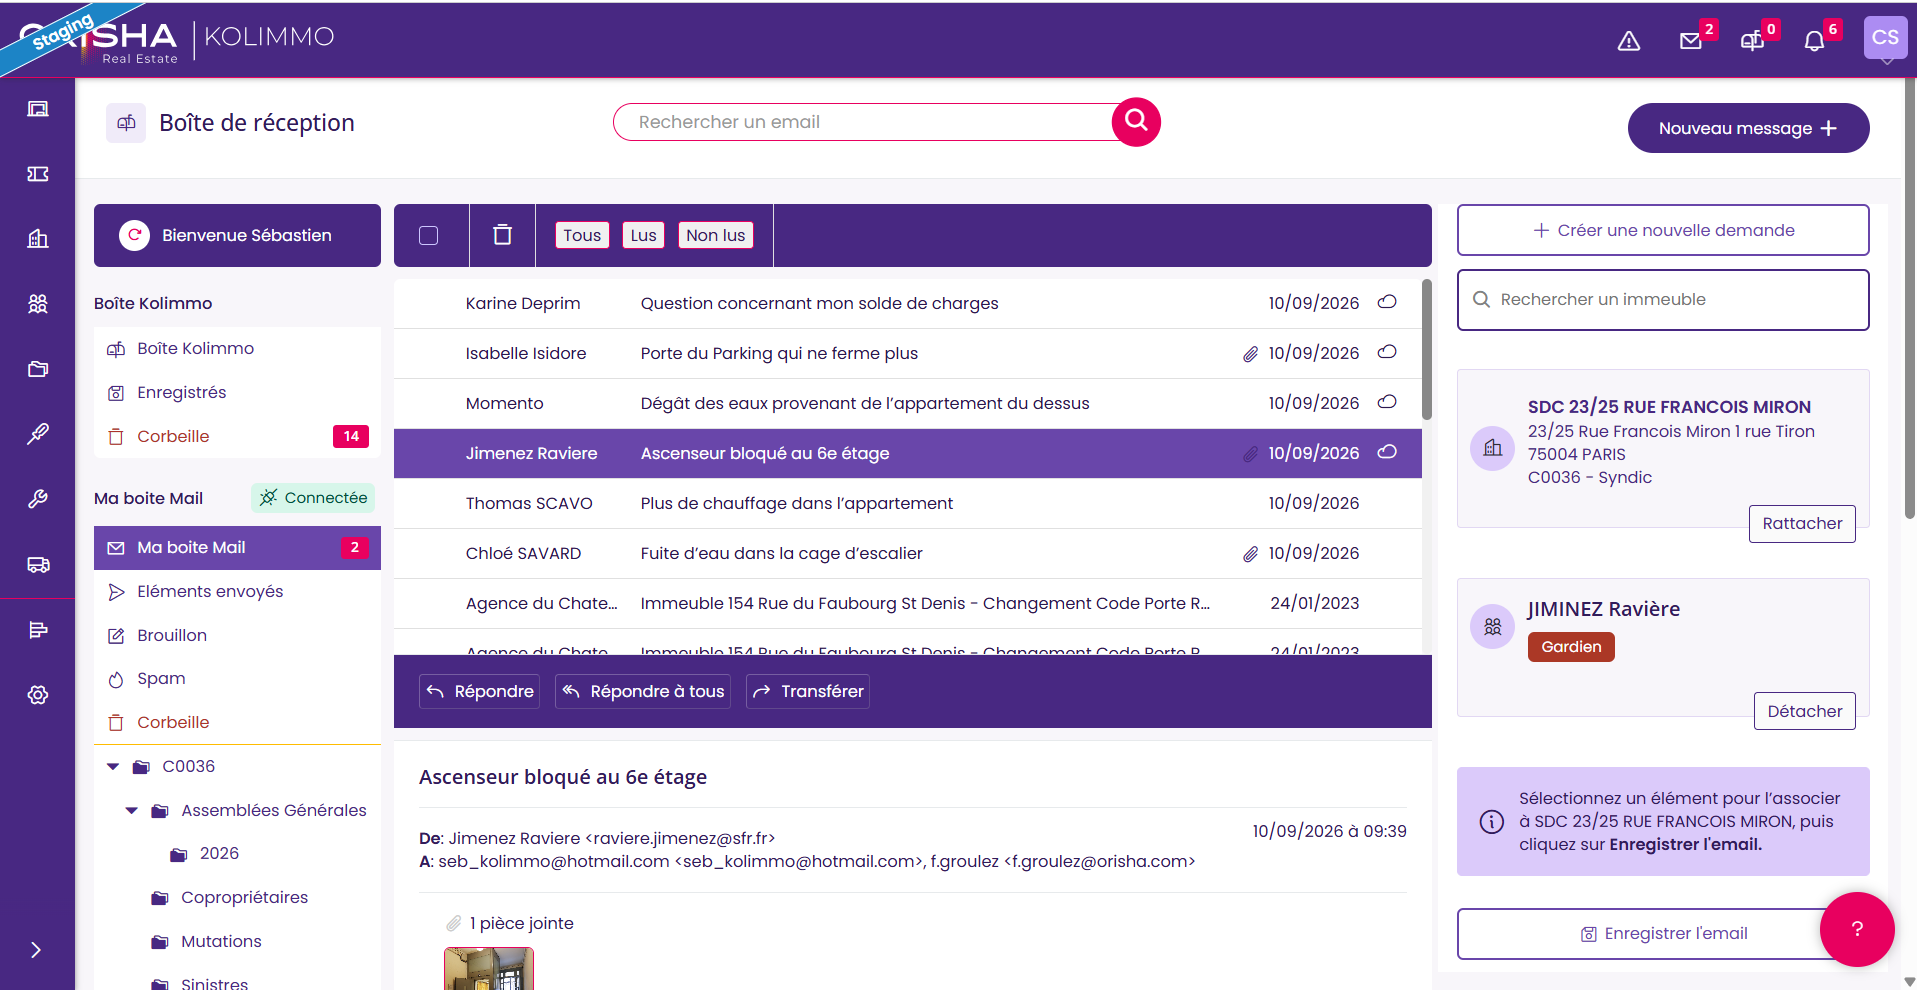Viewport: 1917px width, 990px height.
Task: Open the truck icon in left sidebar
Action: (x=38, y=564)
